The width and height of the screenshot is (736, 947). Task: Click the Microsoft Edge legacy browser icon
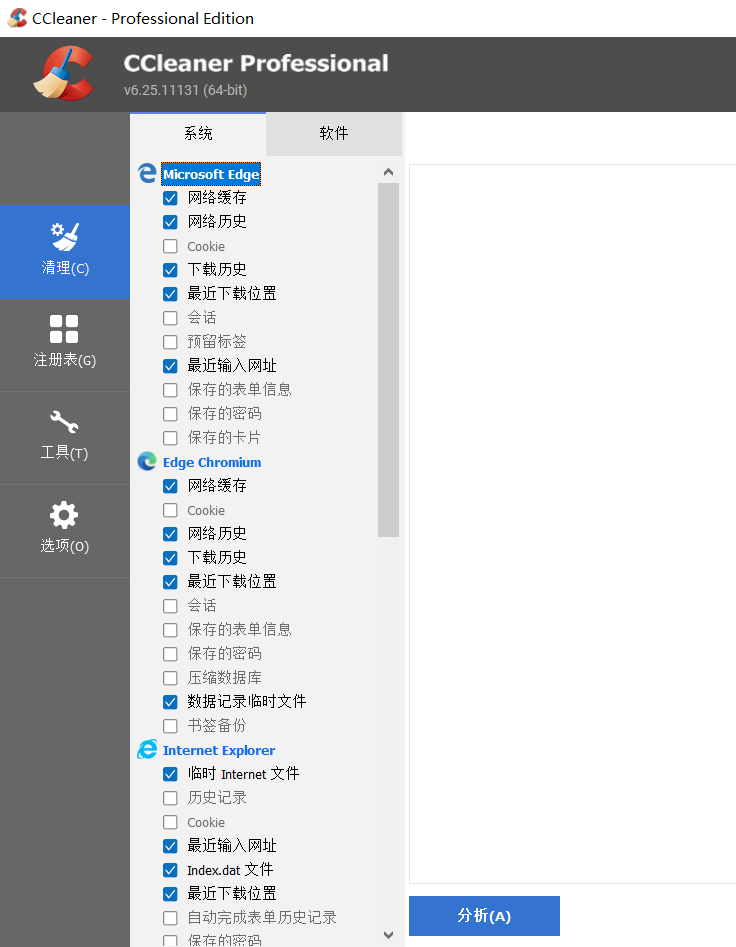pos(147,174)
